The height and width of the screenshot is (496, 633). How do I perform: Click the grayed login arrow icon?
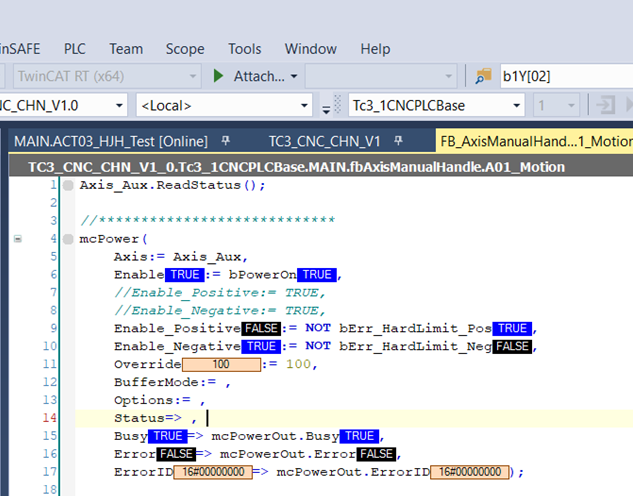606,105
